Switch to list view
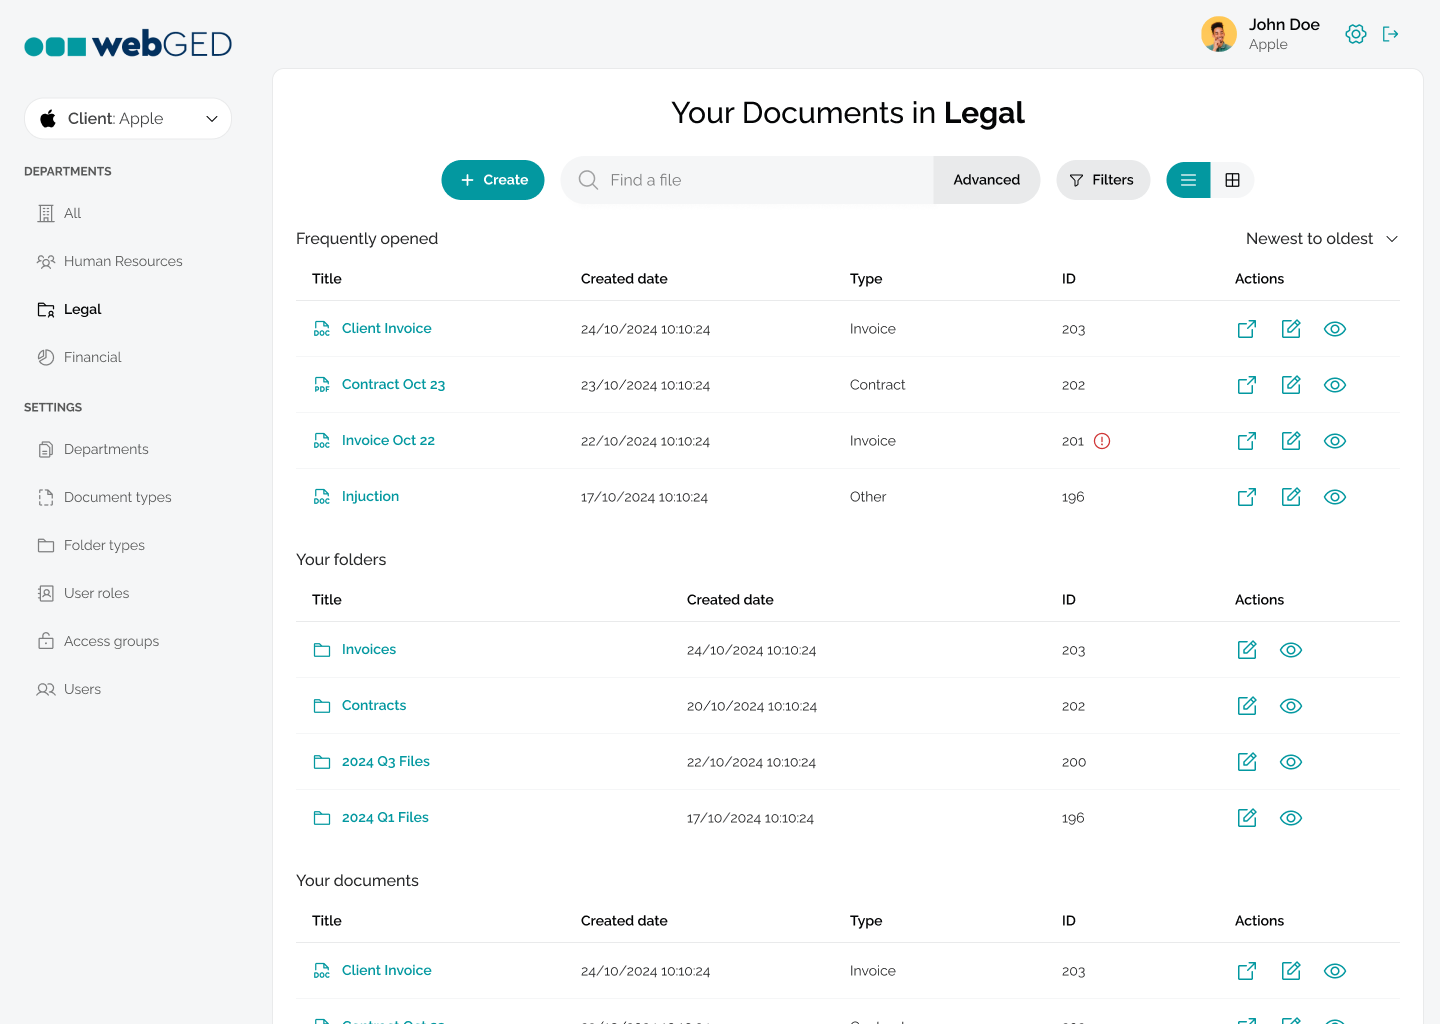The image size is (1440, 1024). click(x=1188, y=180)
